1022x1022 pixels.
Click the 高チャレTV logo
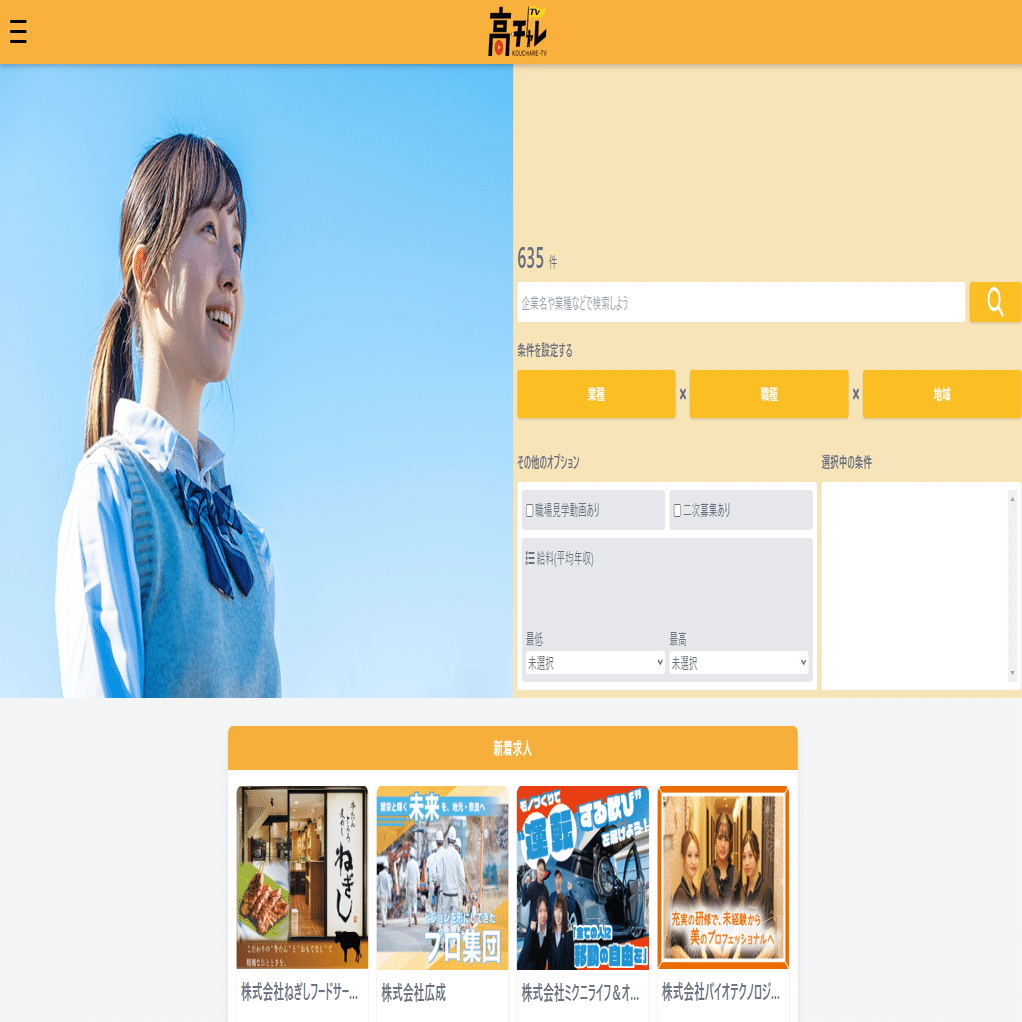click(518, 31)
